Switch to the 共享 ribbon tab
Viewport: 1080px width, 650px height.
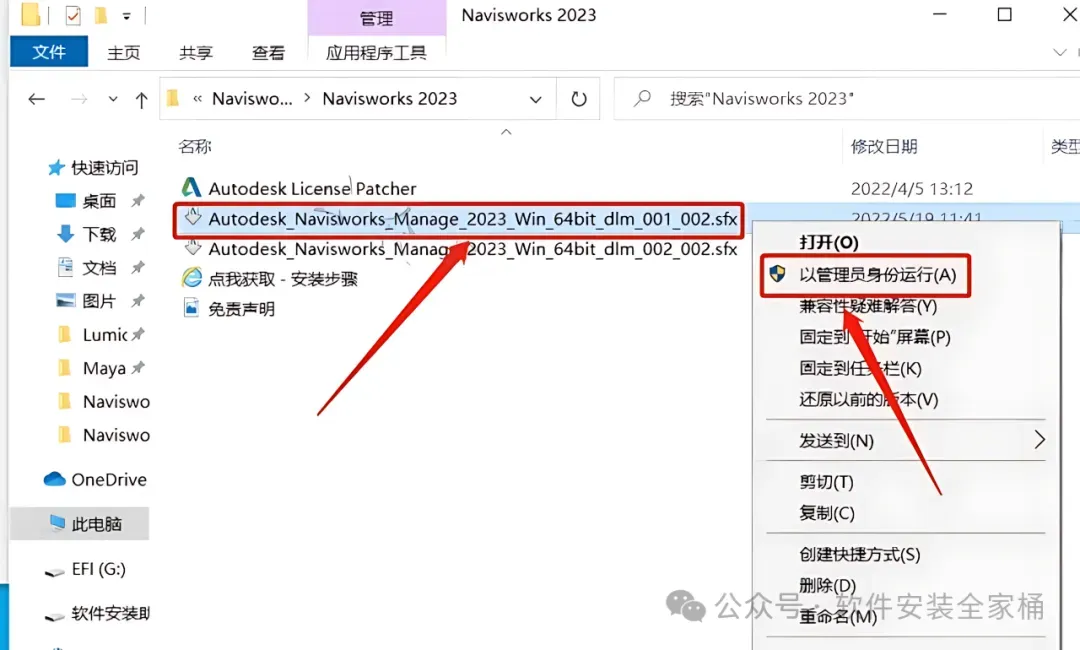196,52
